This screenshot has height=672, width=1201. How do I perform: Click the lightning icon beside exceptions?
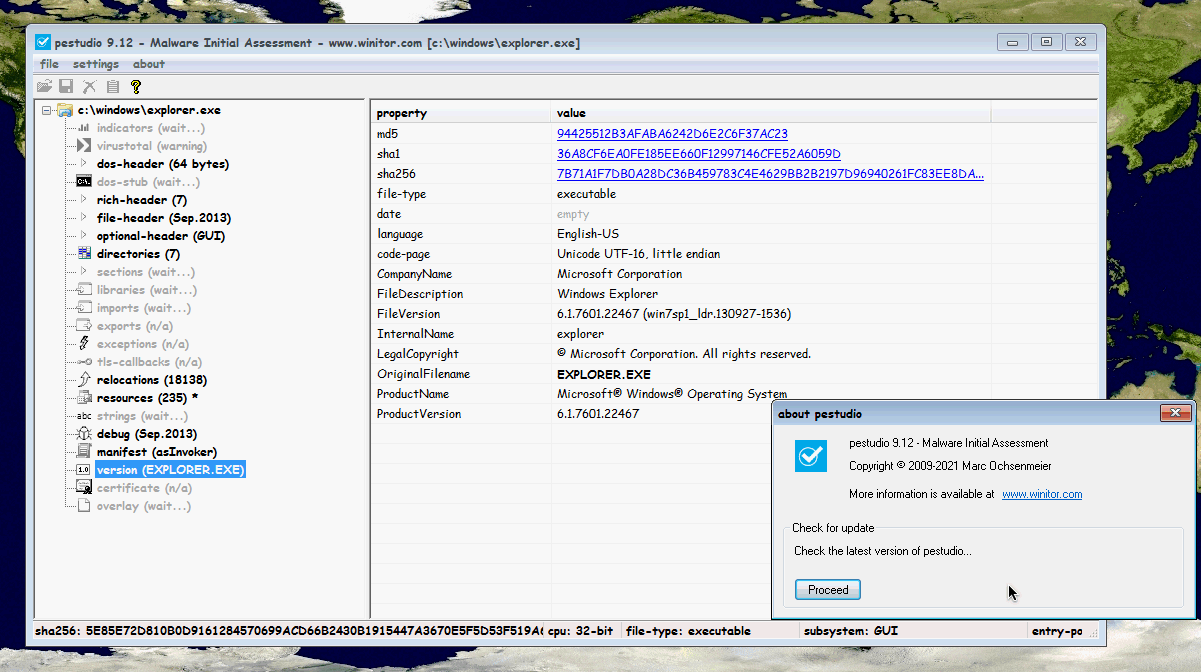[84, 344]
